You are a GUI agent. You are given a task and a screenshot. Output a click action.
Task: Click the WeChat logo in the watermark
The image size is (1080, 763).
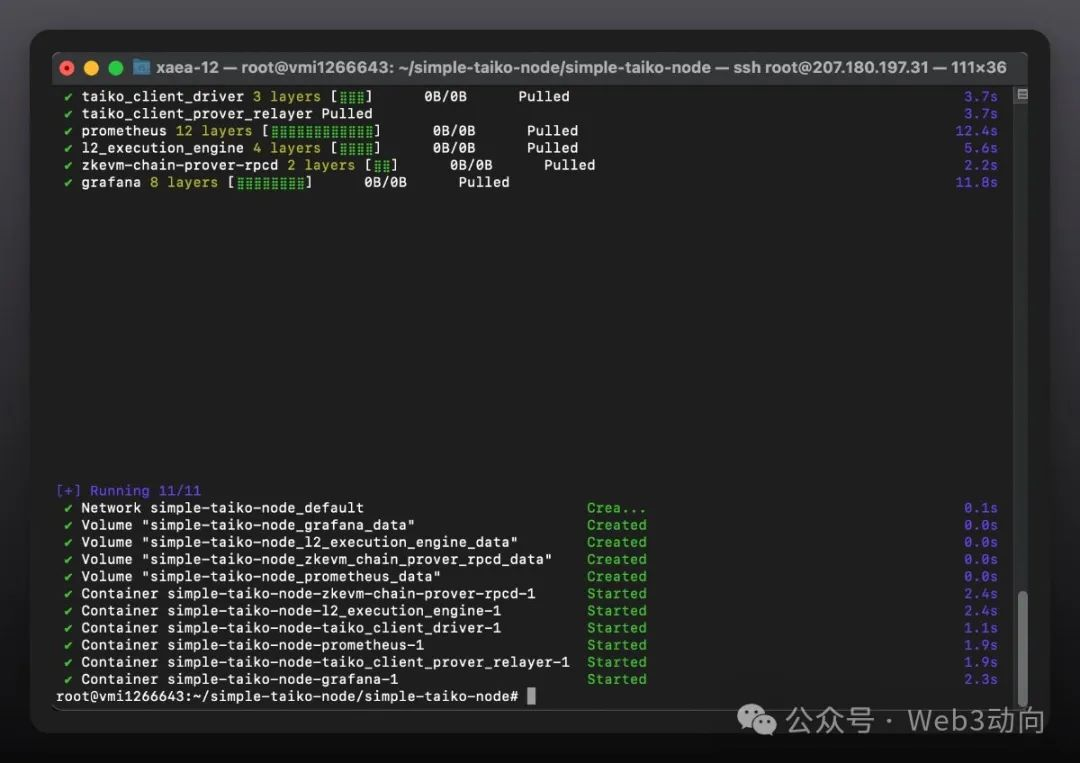pos(756,719)
